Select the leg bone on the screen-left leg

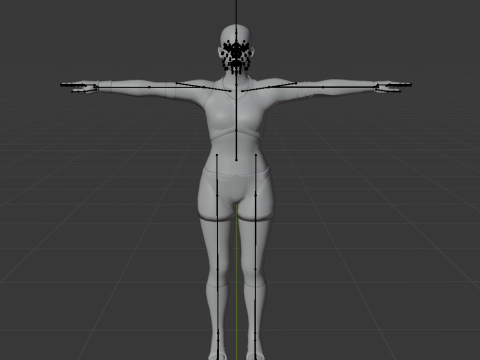(217, 257)
